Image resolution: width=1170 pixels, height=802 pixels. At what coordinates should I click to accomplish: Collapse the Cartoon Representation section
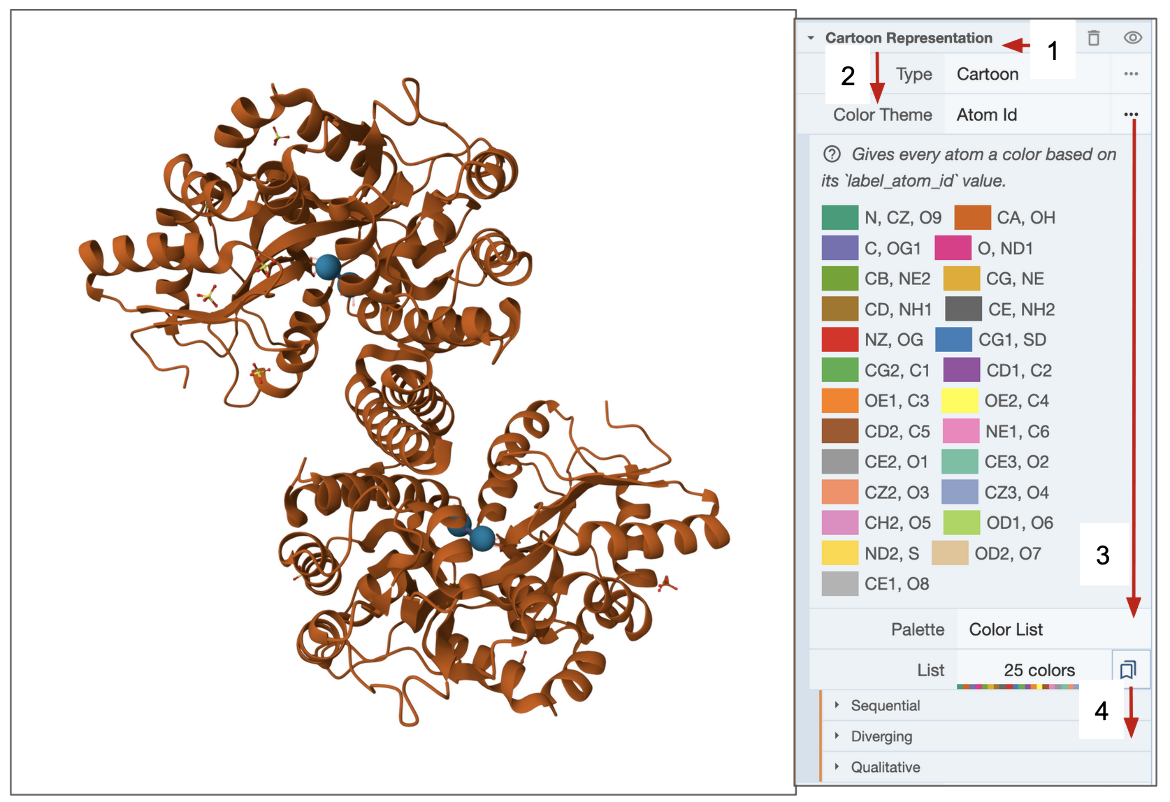811,38
